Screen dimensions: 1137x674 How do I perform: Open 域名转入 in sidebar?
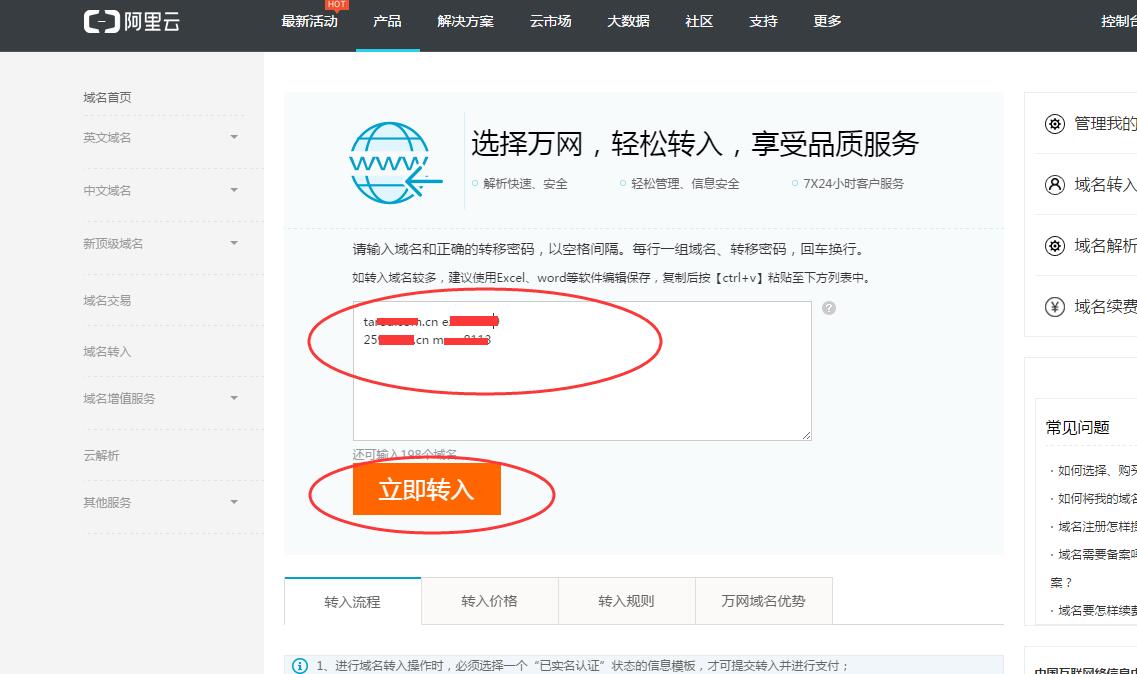tap(107, 352)
